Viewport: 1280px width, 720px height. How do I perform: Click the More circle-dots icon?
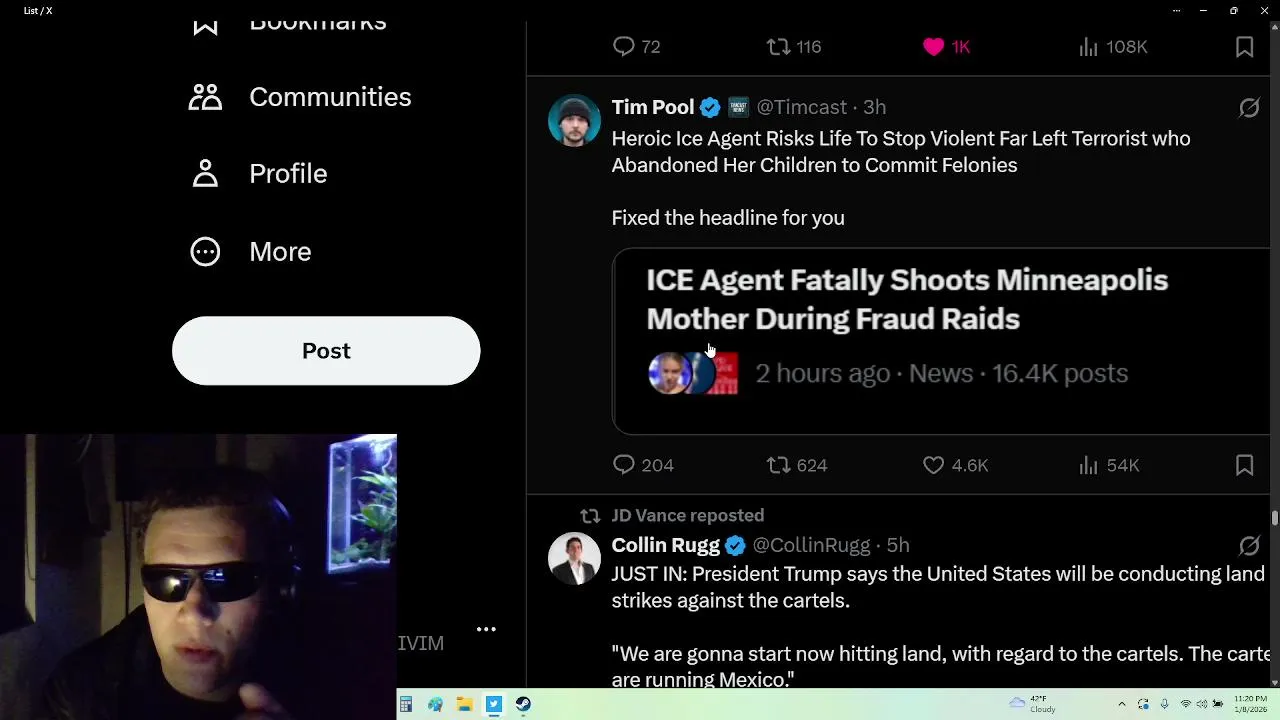pyautogui.click(x=205, y=252)
